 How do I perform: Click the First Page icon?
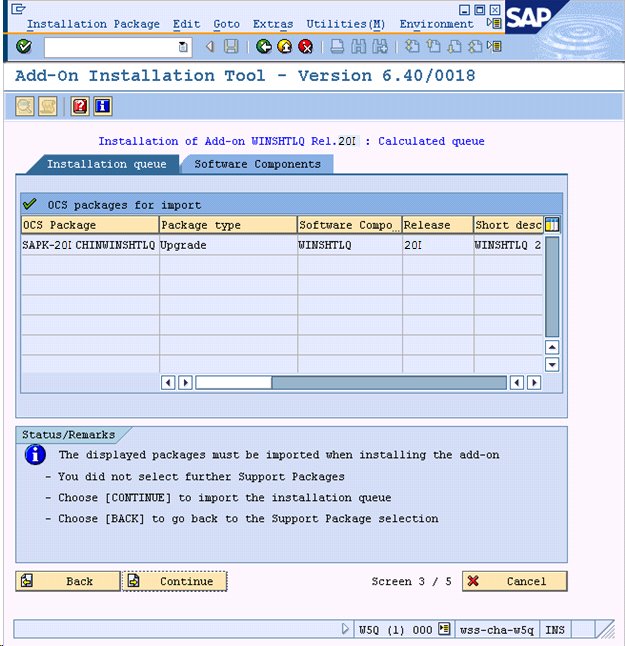click(412, 47)
